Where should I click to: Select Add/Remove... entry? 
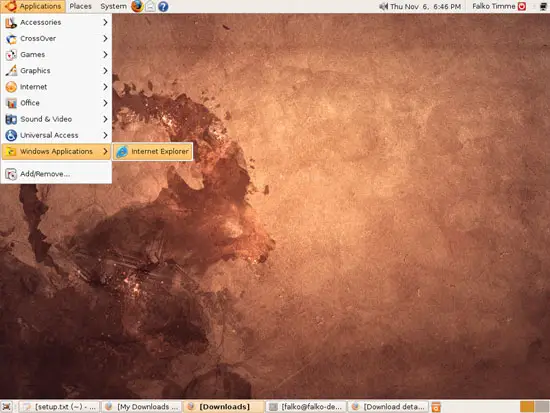(x=56, y=174)
